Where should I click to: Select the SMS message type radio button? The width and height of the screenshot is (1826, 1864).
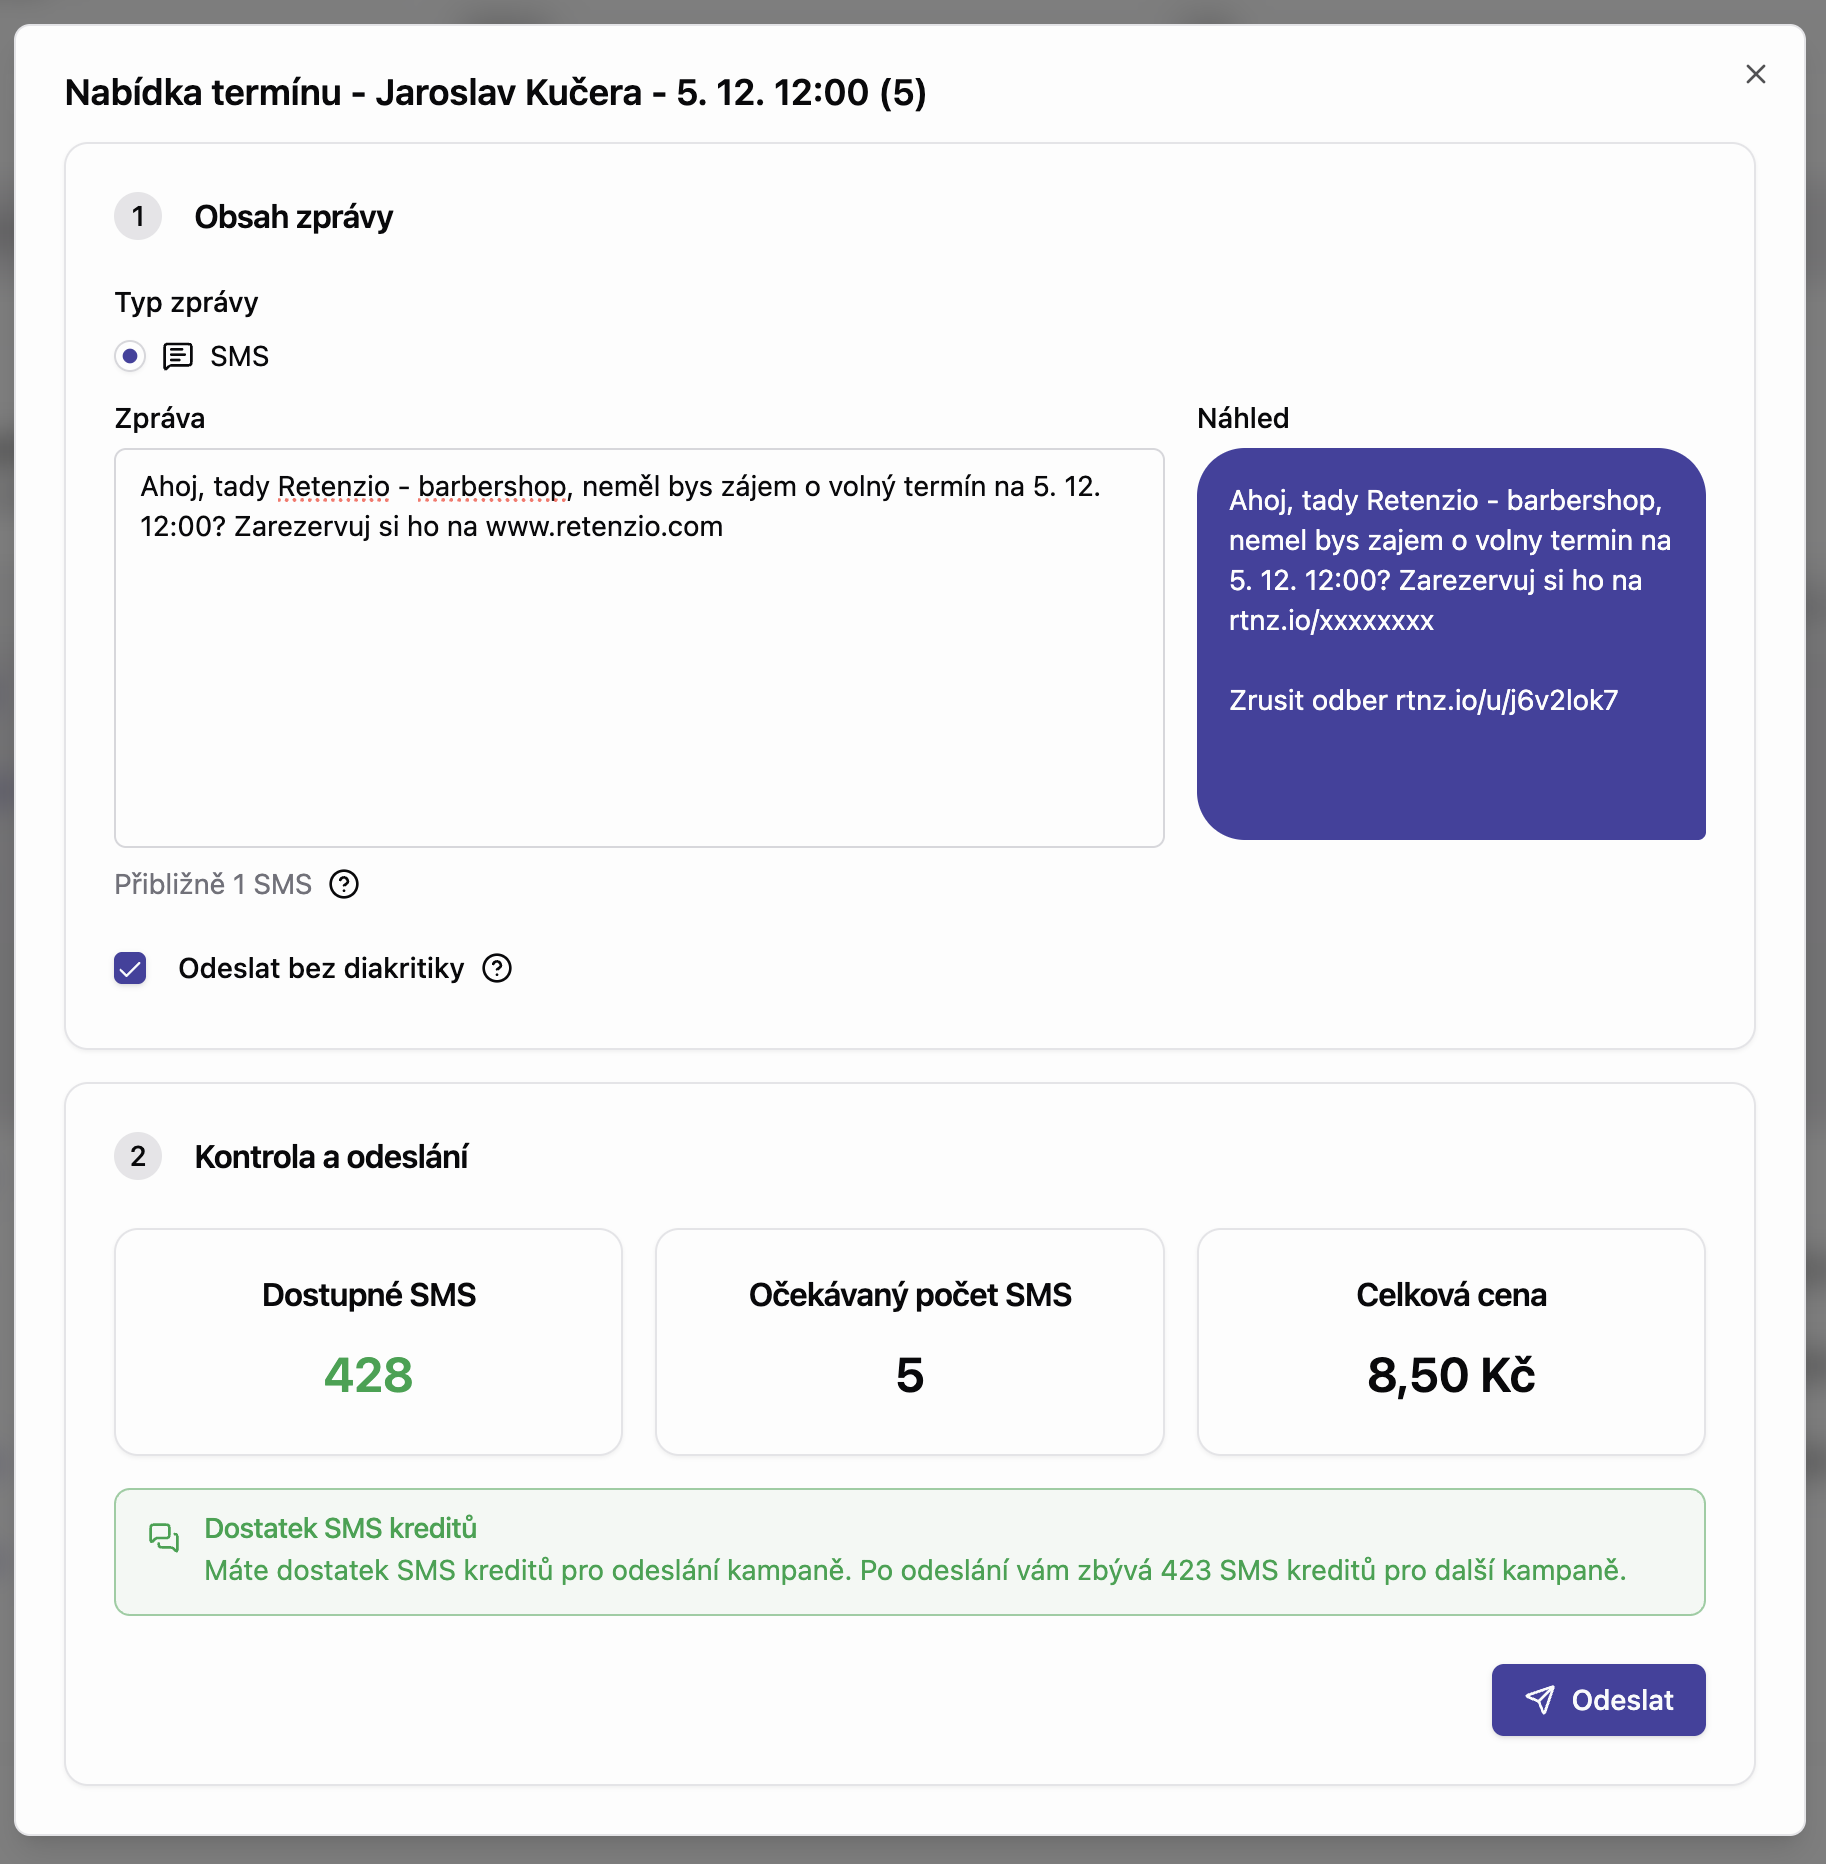tap(130, 356)
